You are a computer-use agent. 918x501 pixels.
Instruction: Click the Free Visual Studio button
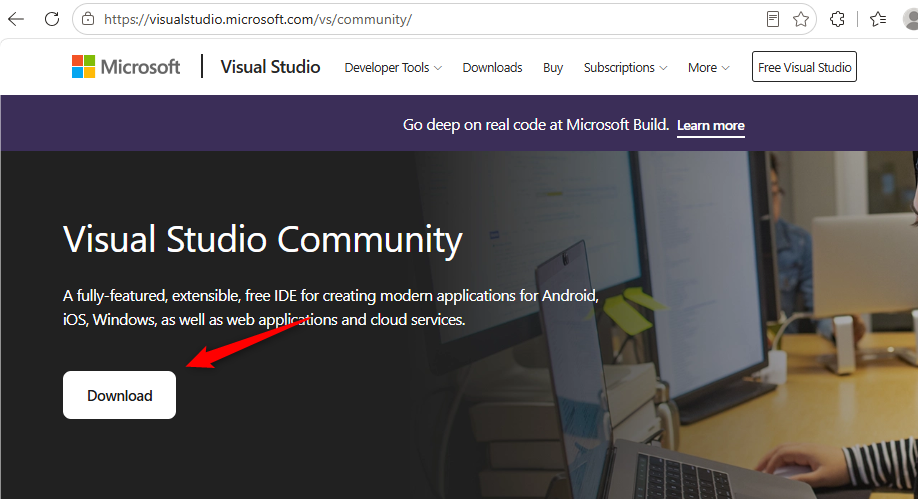(x=804, y=67)
